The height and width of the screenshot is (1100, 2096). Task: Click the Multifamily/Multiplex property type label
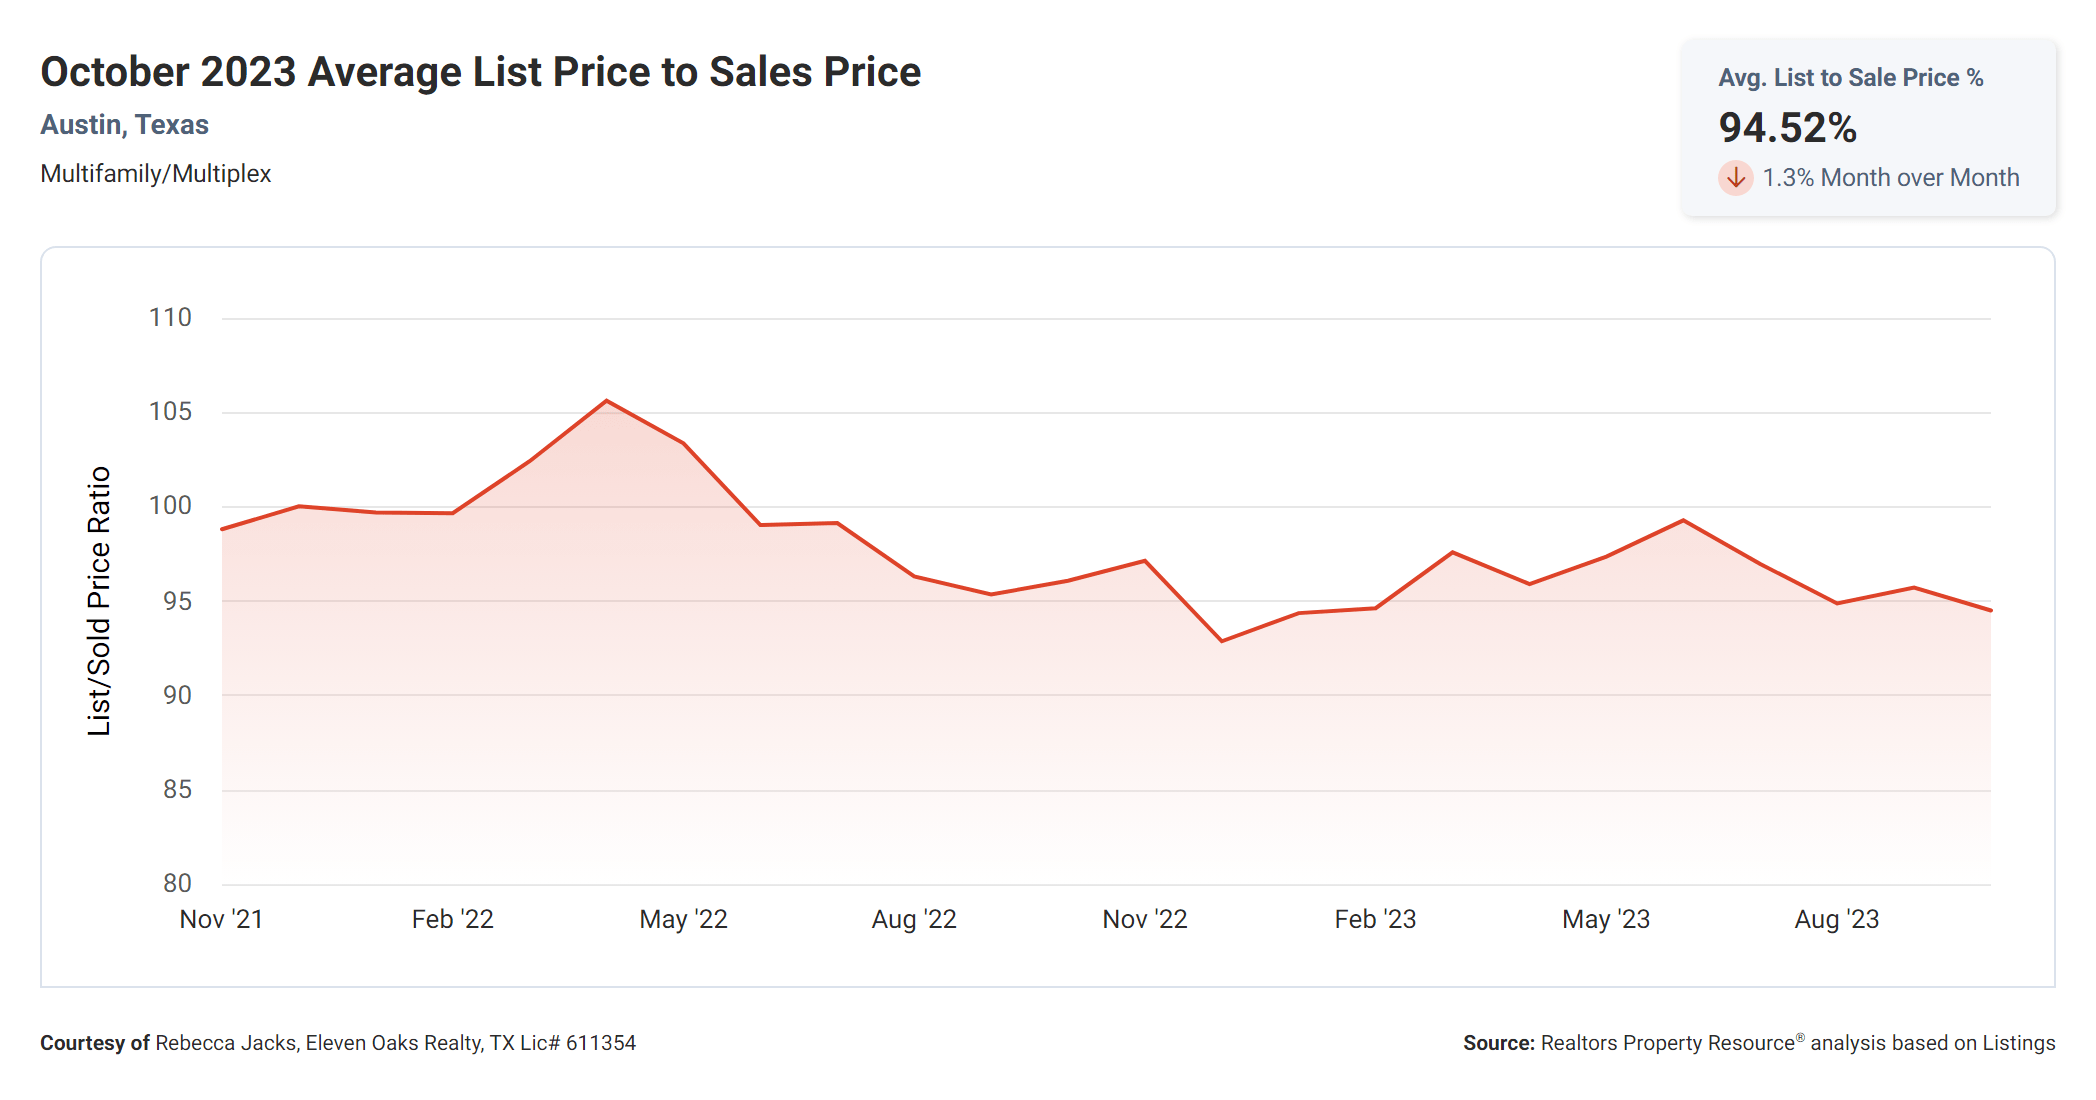pos(155,174)
